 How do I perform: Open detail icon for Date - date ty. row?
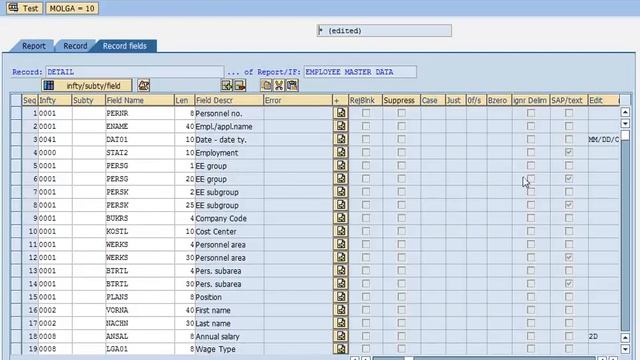click(x=340, y=139)
